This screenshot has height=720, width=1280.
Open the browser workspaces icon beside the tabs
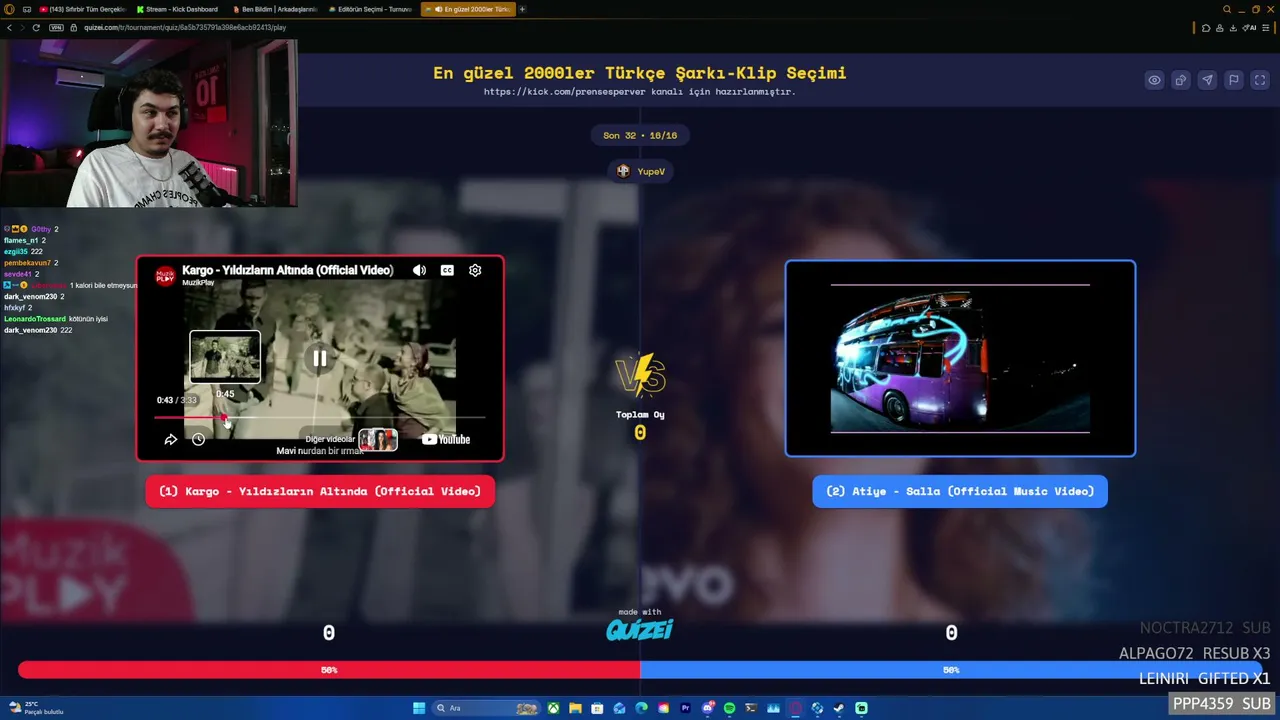pyautogui.click(x=27, y=9)
